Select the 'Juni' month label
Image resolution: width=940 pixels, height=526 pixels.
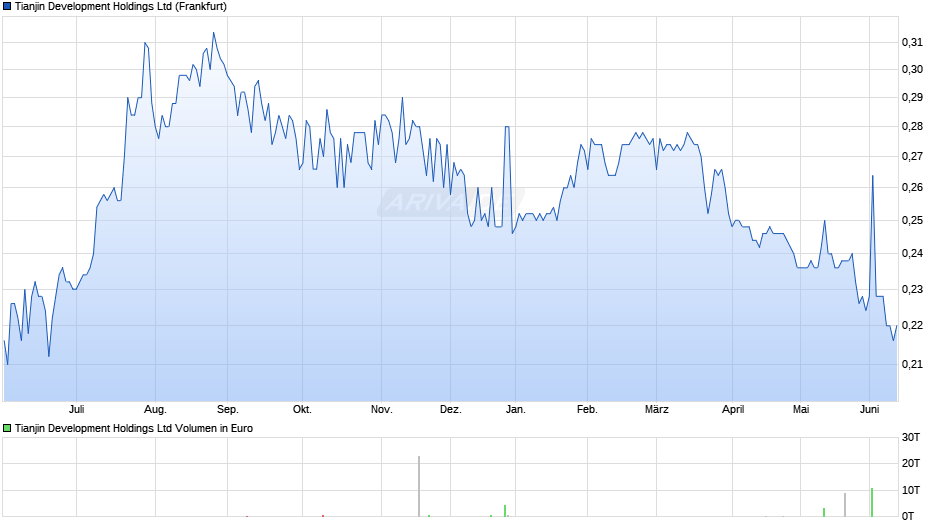(869, 409)
